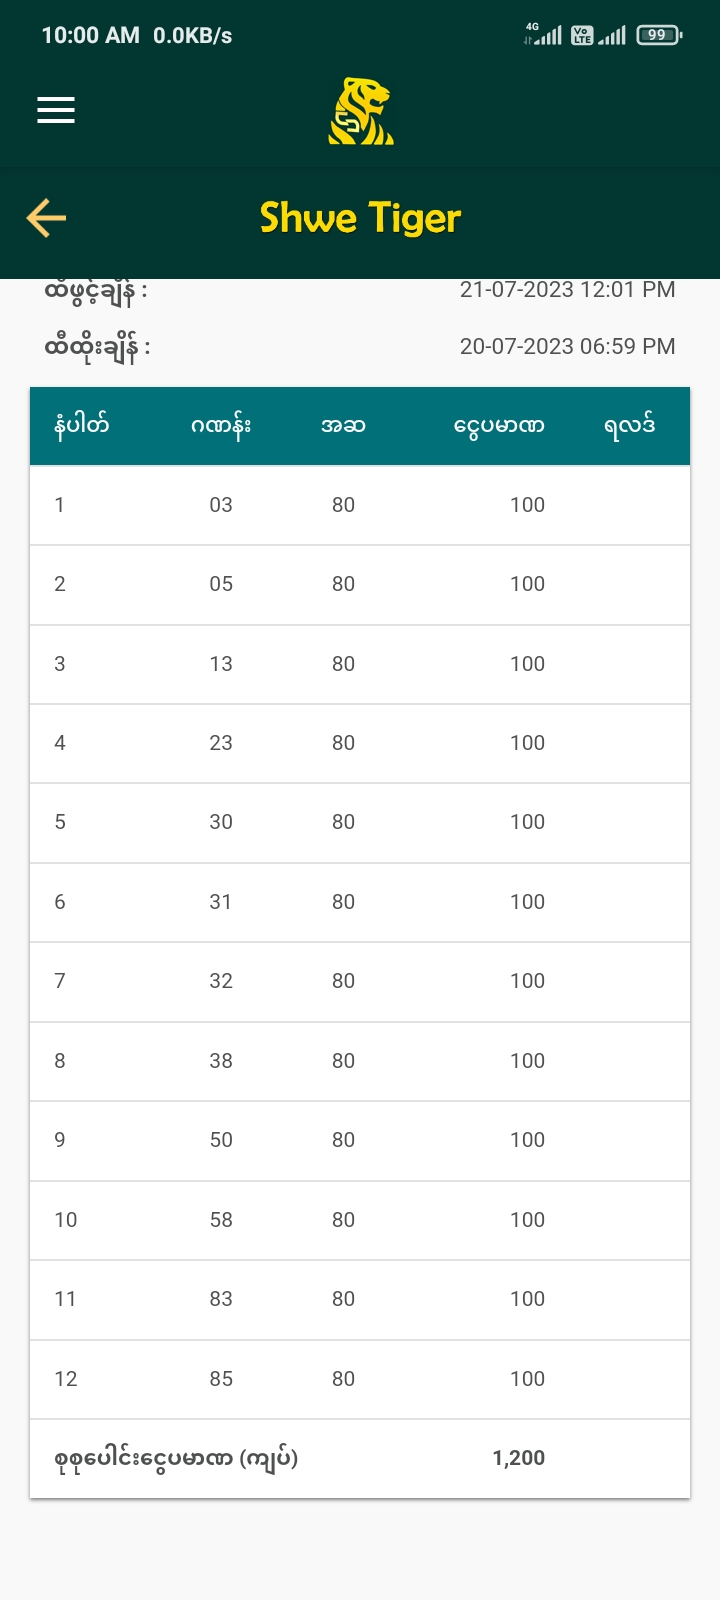This screenshot has width=720, height=1600.
Task: Tap the ရလဒ် column header
Action: [x=630, y=426]
